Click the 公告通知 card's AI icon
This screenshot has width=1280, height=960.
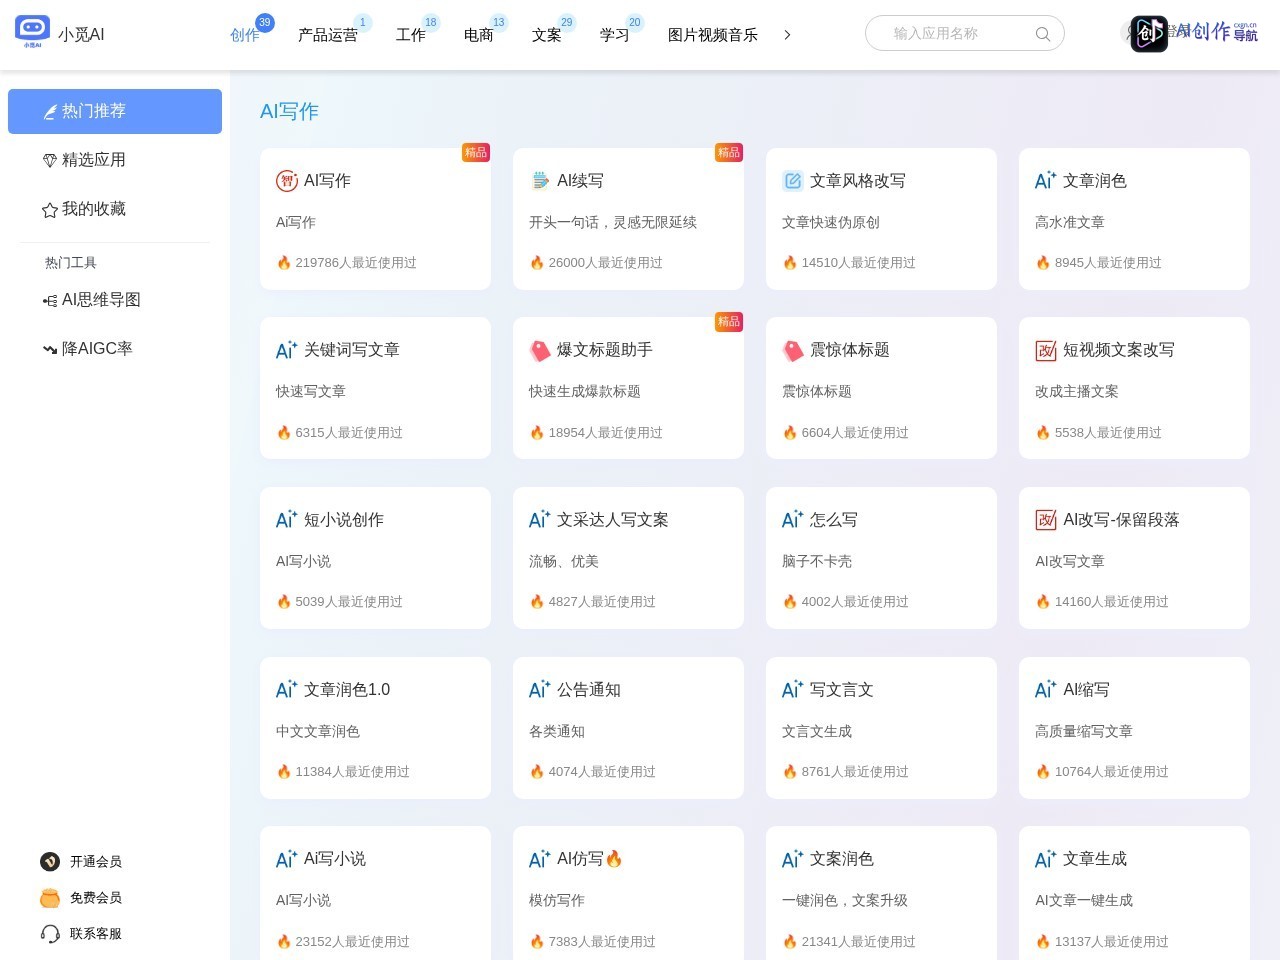coord(540,690)
